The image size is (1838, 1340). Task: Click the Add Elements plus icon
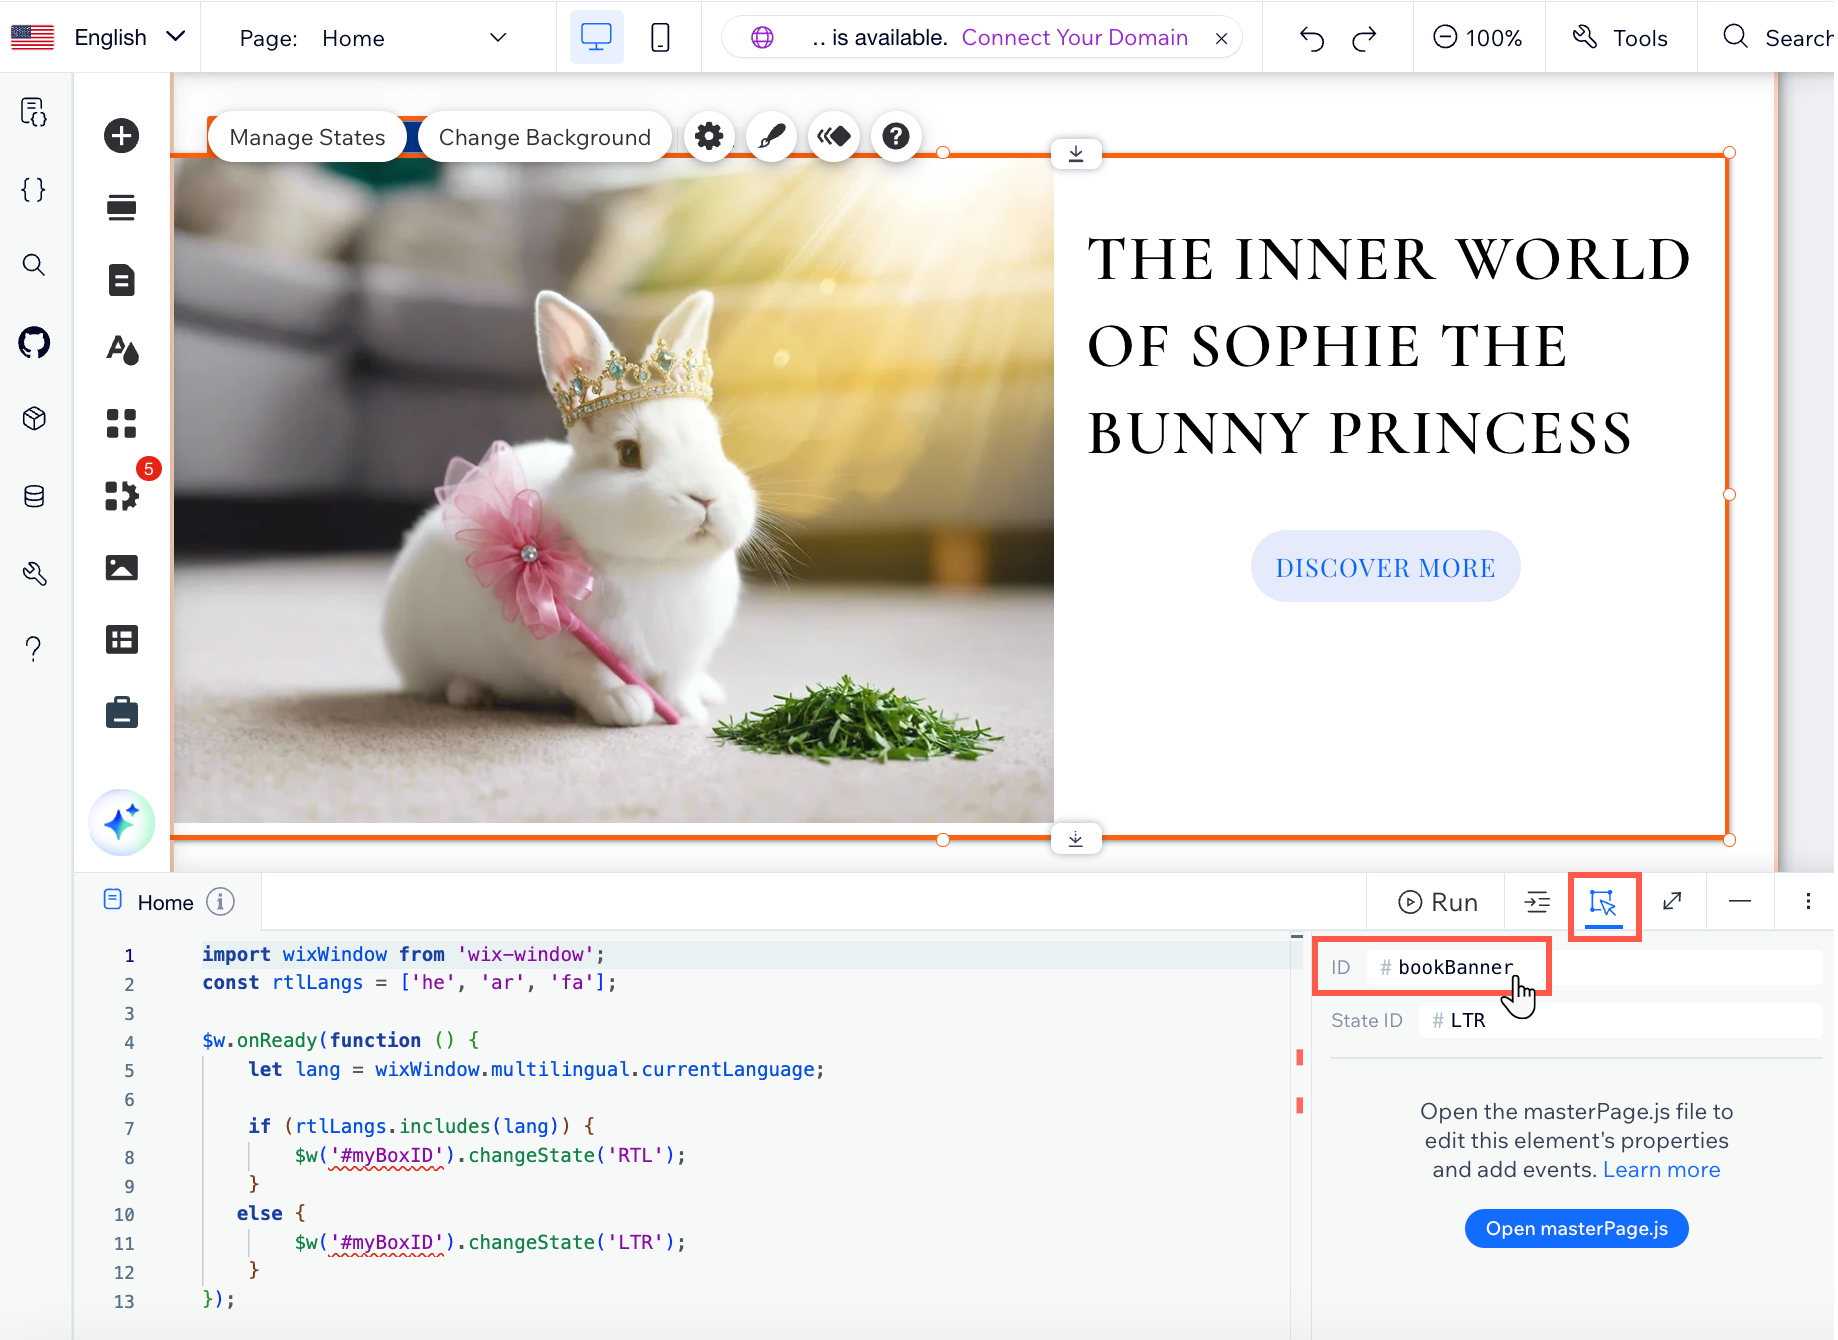pyautogui.click(x=121, y=136)
